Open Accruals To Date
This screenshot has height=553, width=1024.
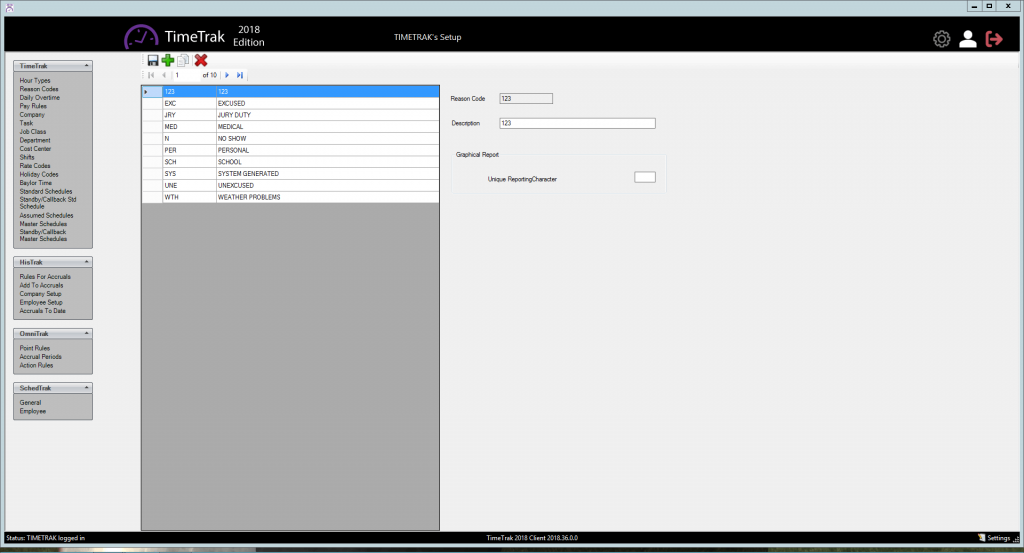[x=42, y=310]
